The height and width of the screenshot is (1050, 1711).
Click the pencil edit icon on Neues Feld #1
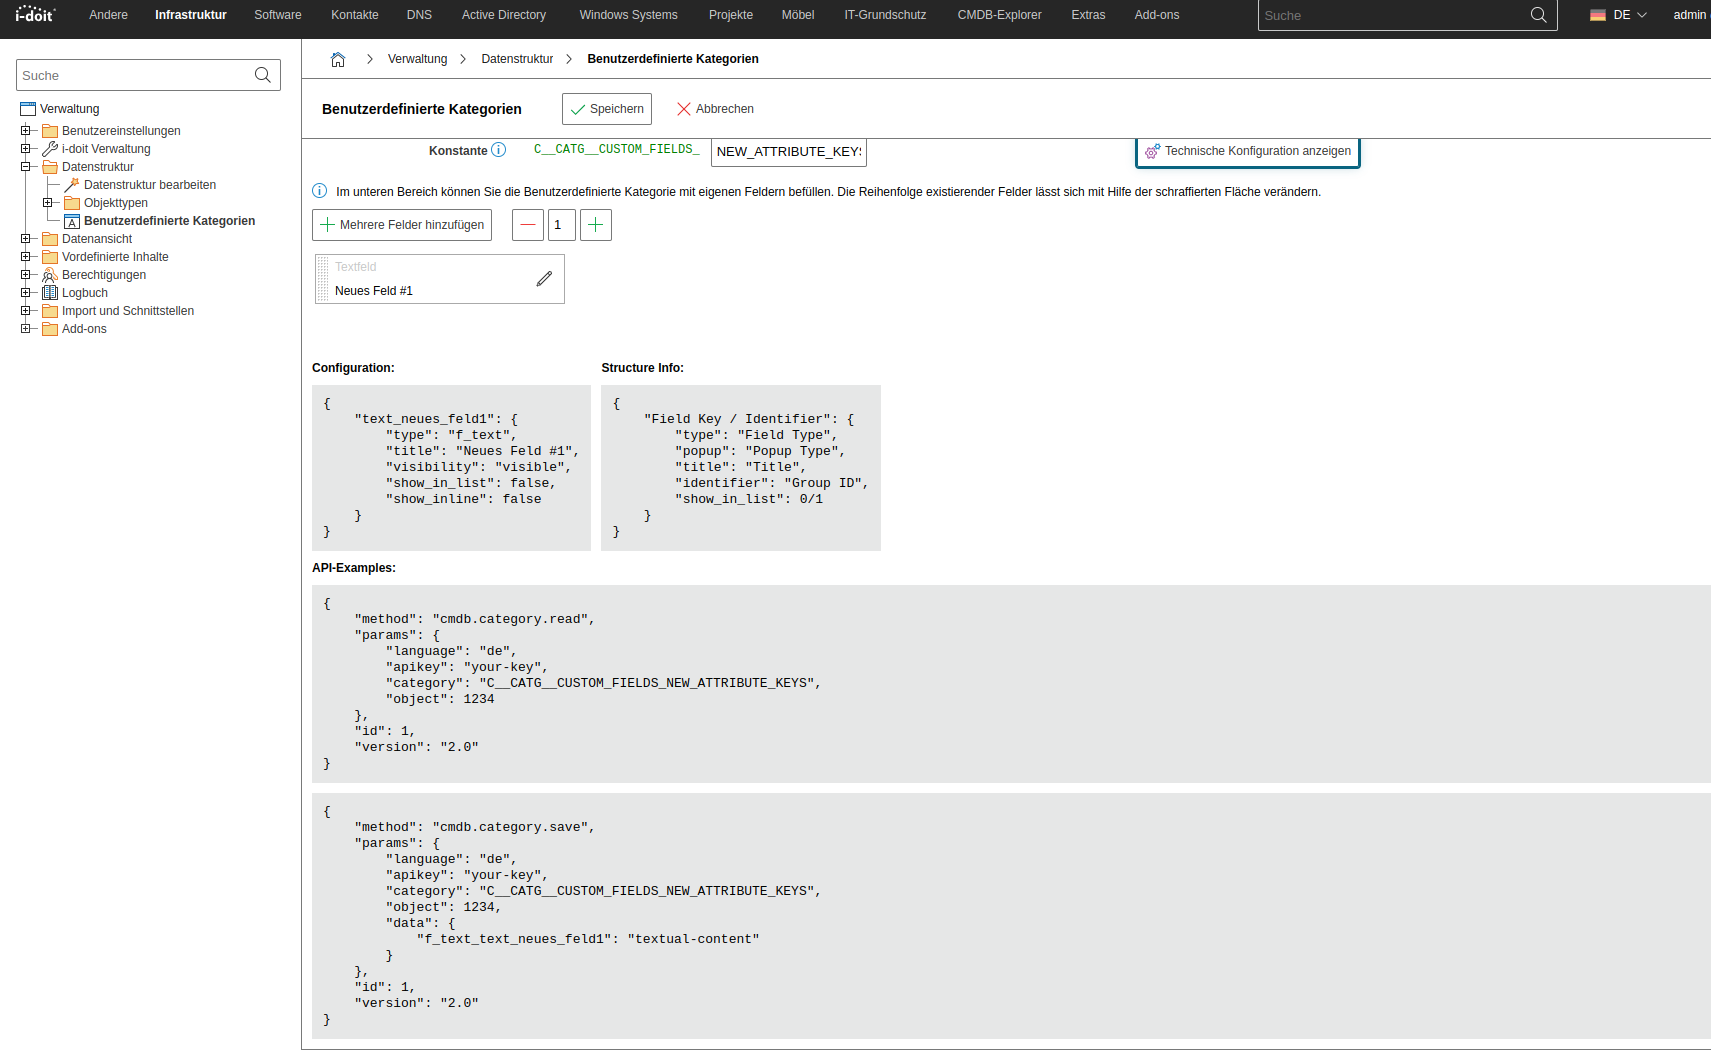pyautogui.click(x=544, y=279)
